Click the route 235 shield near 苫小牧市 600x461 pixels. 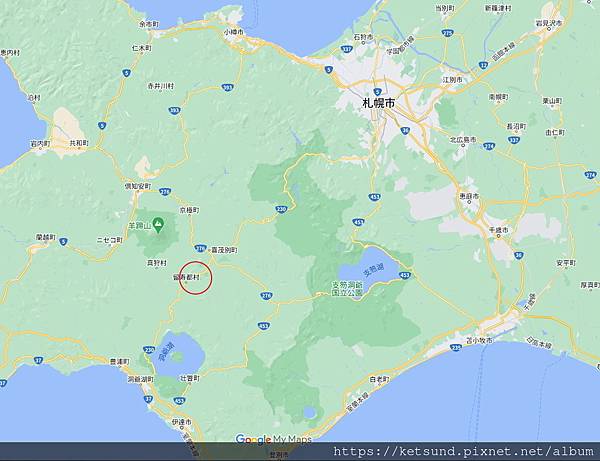pyautogui.click(x=455, y=348)
